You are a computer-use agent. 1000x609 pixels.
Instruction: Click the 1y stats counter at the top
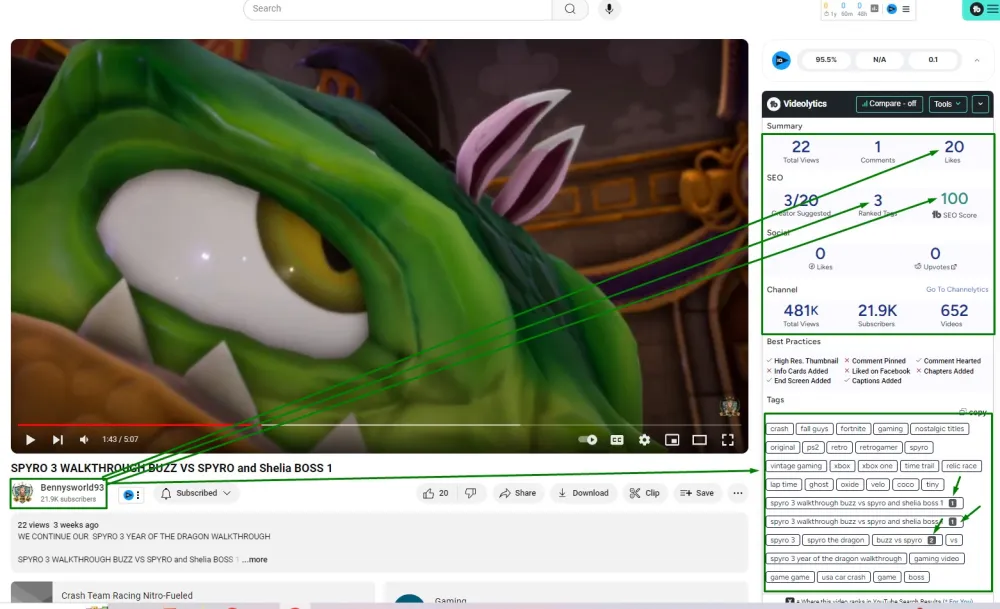(x=829, y=9)
